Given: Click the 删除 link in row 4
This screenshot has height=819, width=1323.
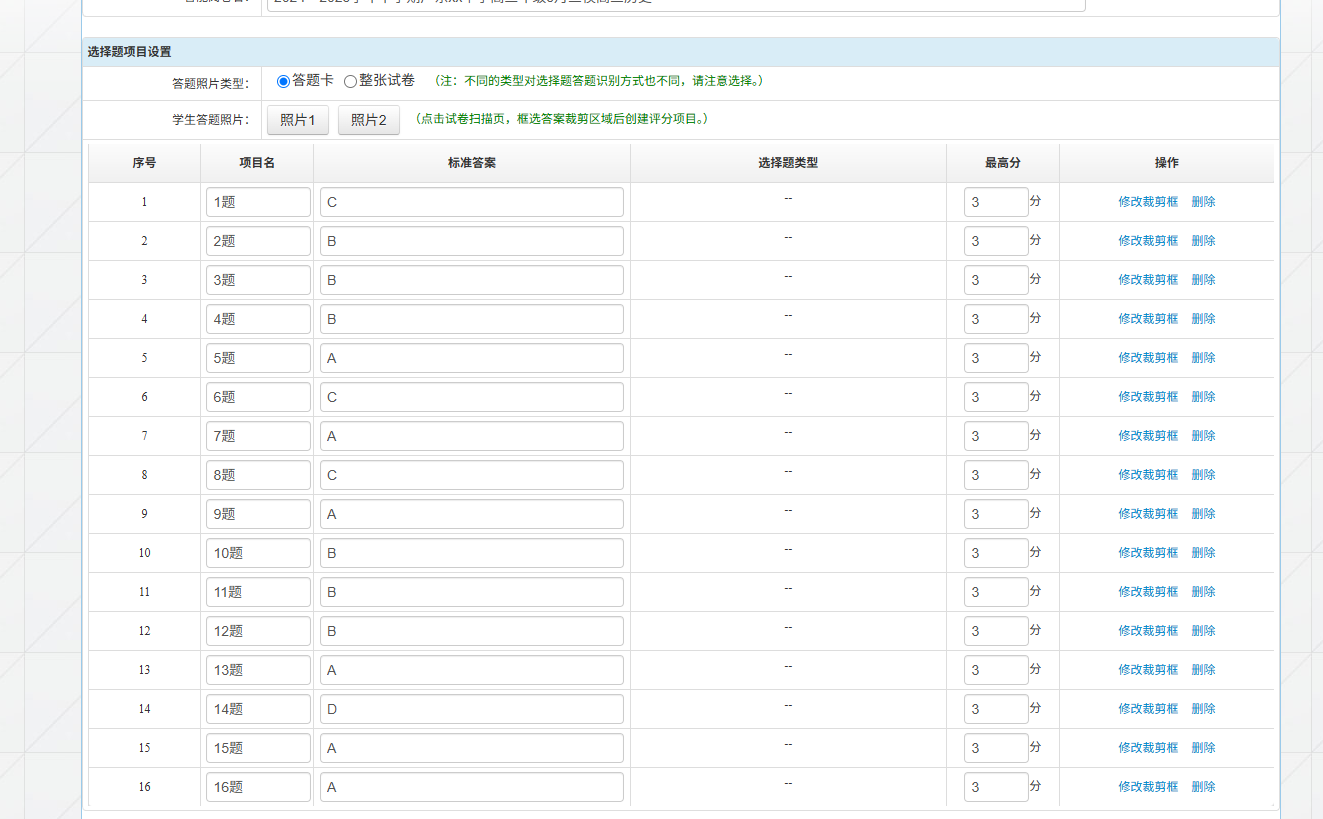Looking at the screenshot, I should click(x=1203, y=319).
